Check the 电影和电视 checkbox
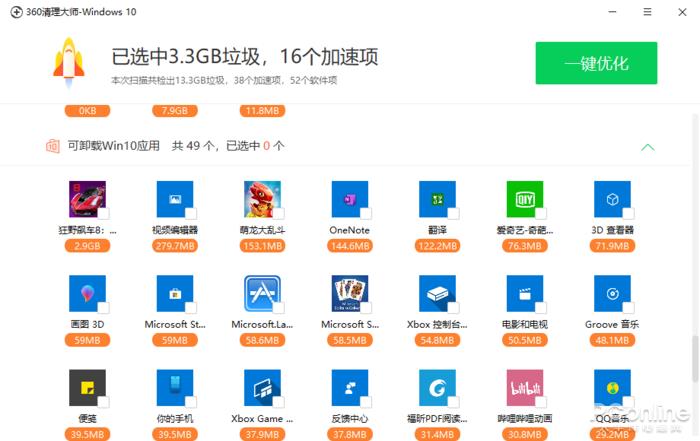The height and width of the screenshot is (441, 700). pos(541,308)
